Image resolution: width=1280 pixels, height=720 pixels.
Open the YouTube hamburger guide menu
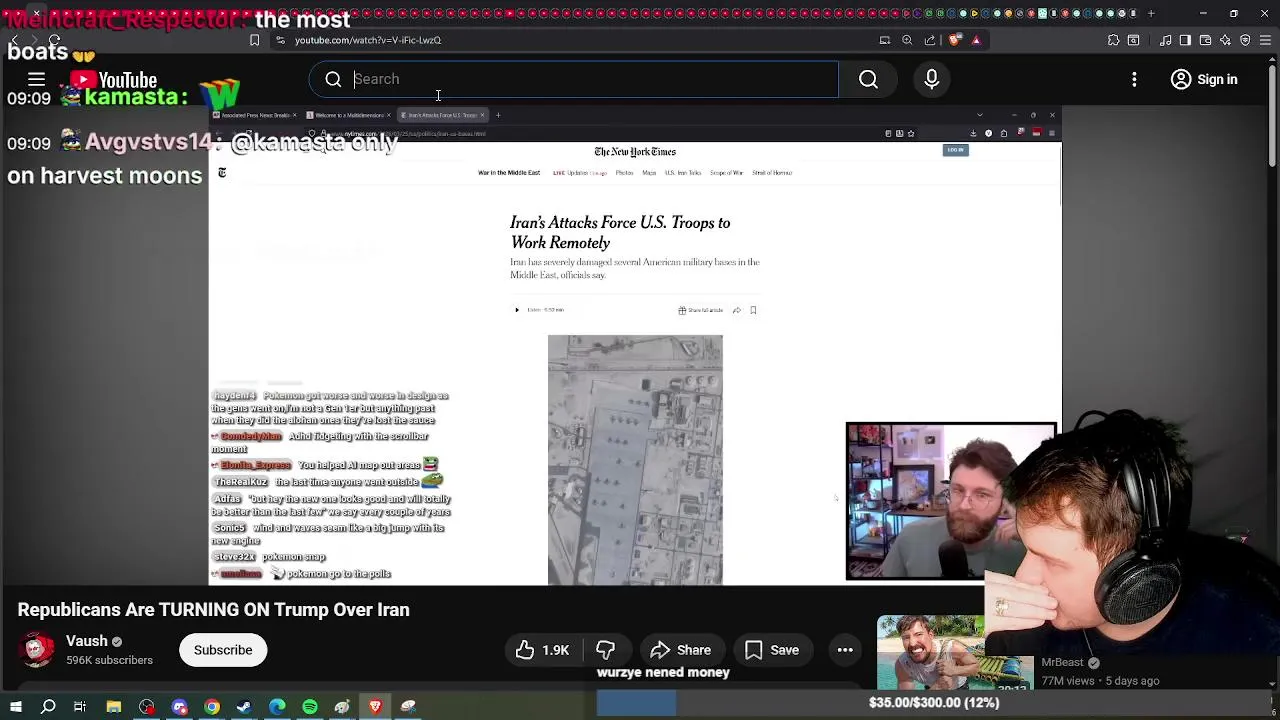(36, 79)
